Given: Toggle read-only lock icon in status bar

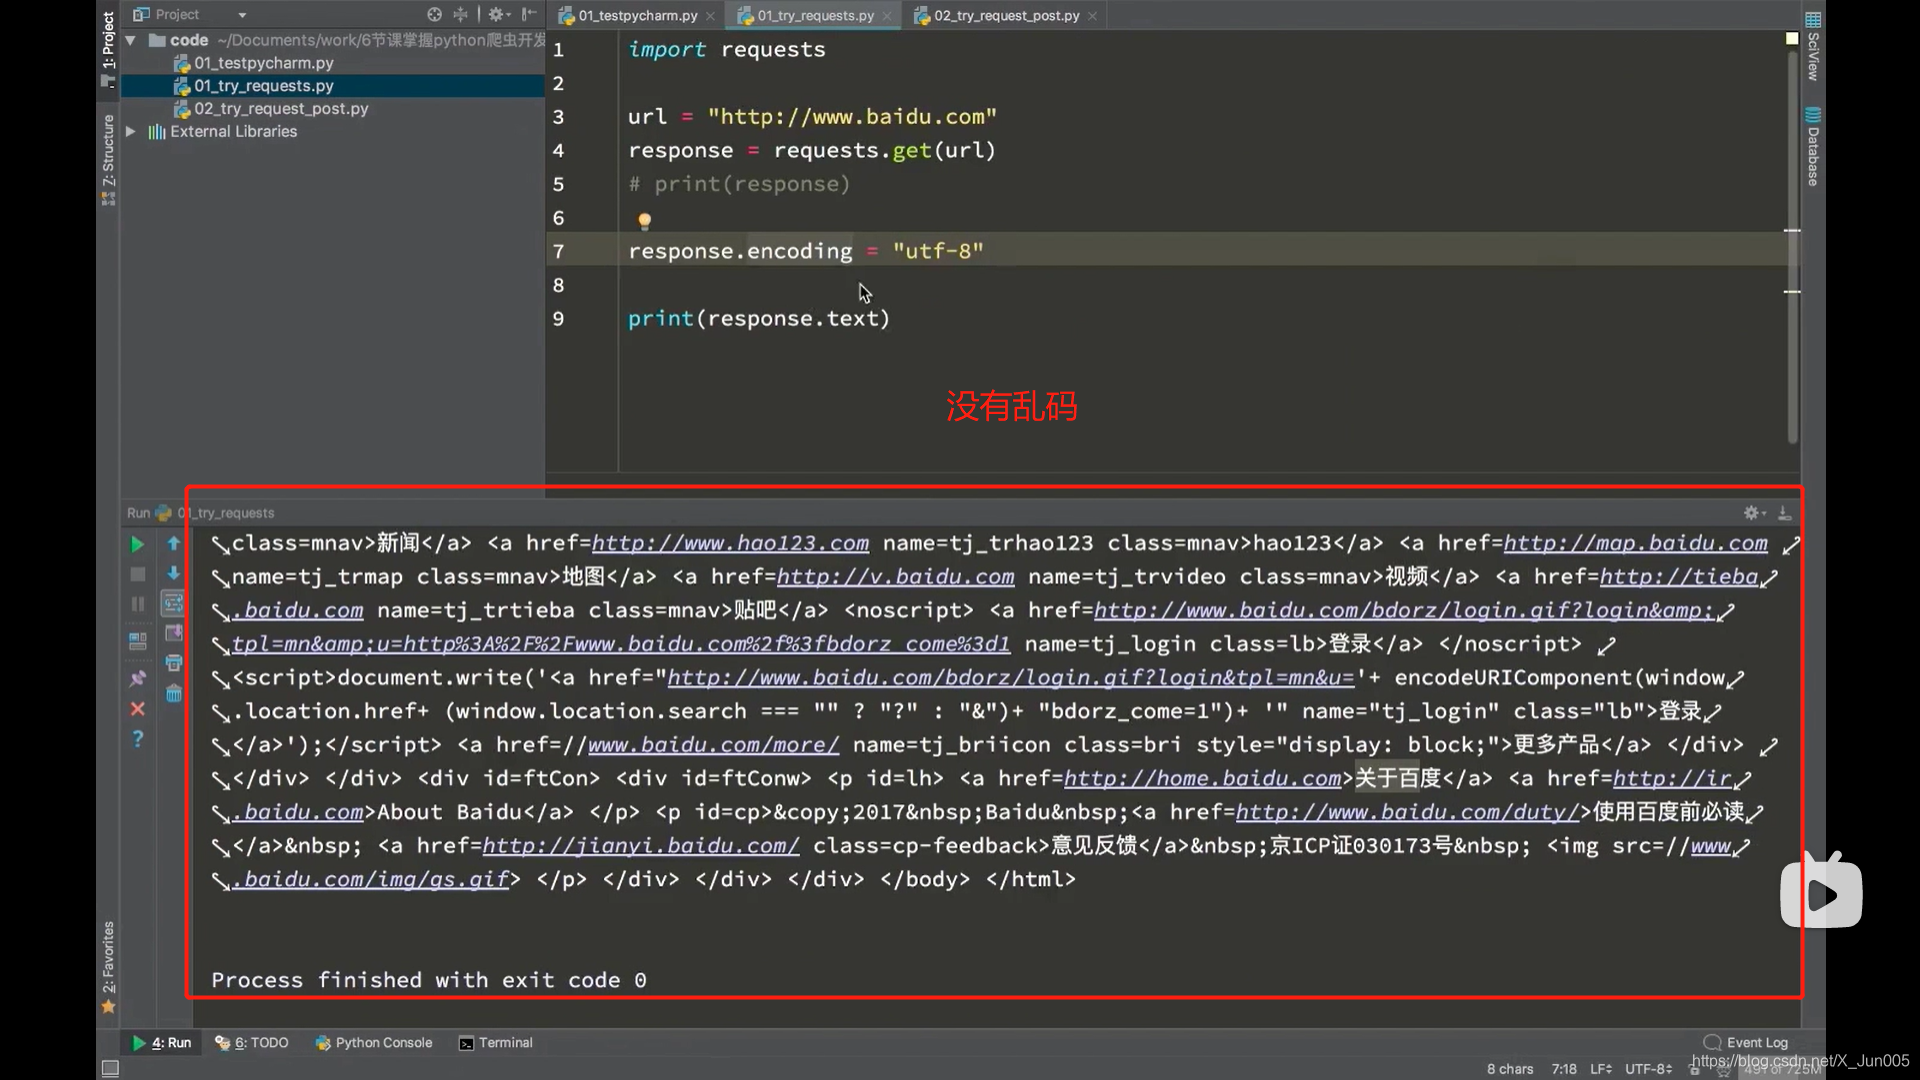Looking at the screenshot, I should pyautogui.click(x=1694, y=1069).
